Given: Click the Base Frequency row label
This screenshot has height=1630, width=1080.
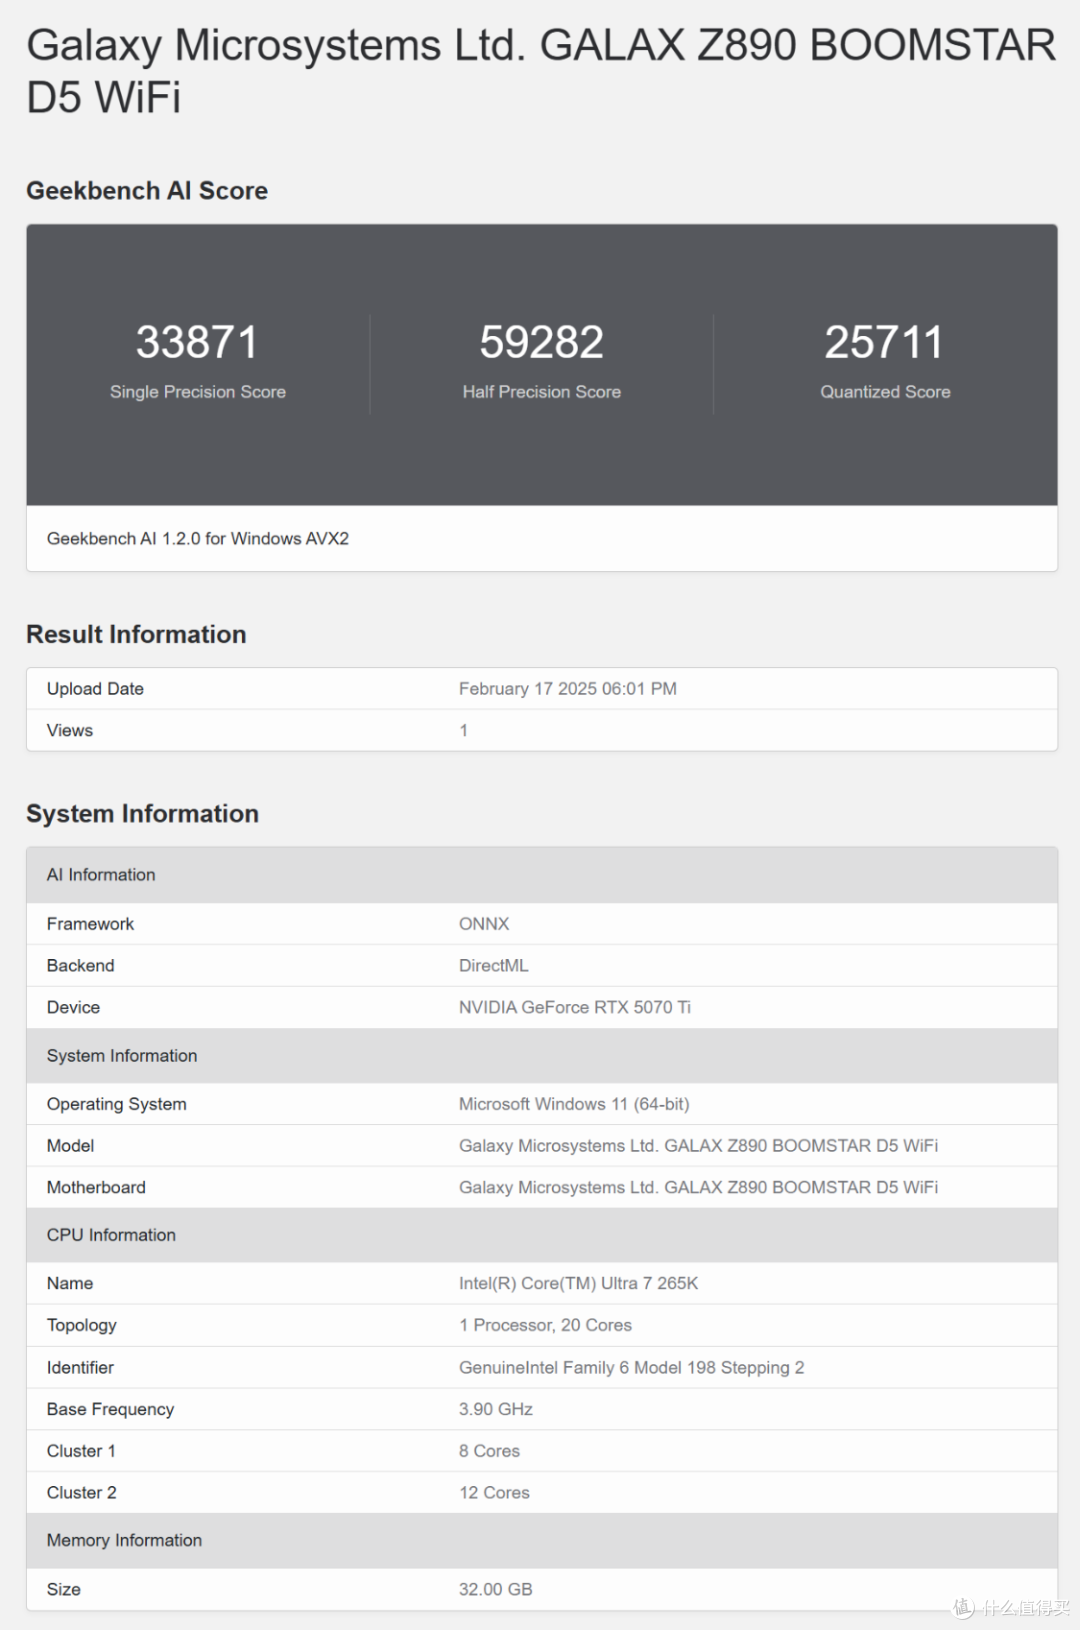Looking at the screenshot, I should click(110, 1410).
